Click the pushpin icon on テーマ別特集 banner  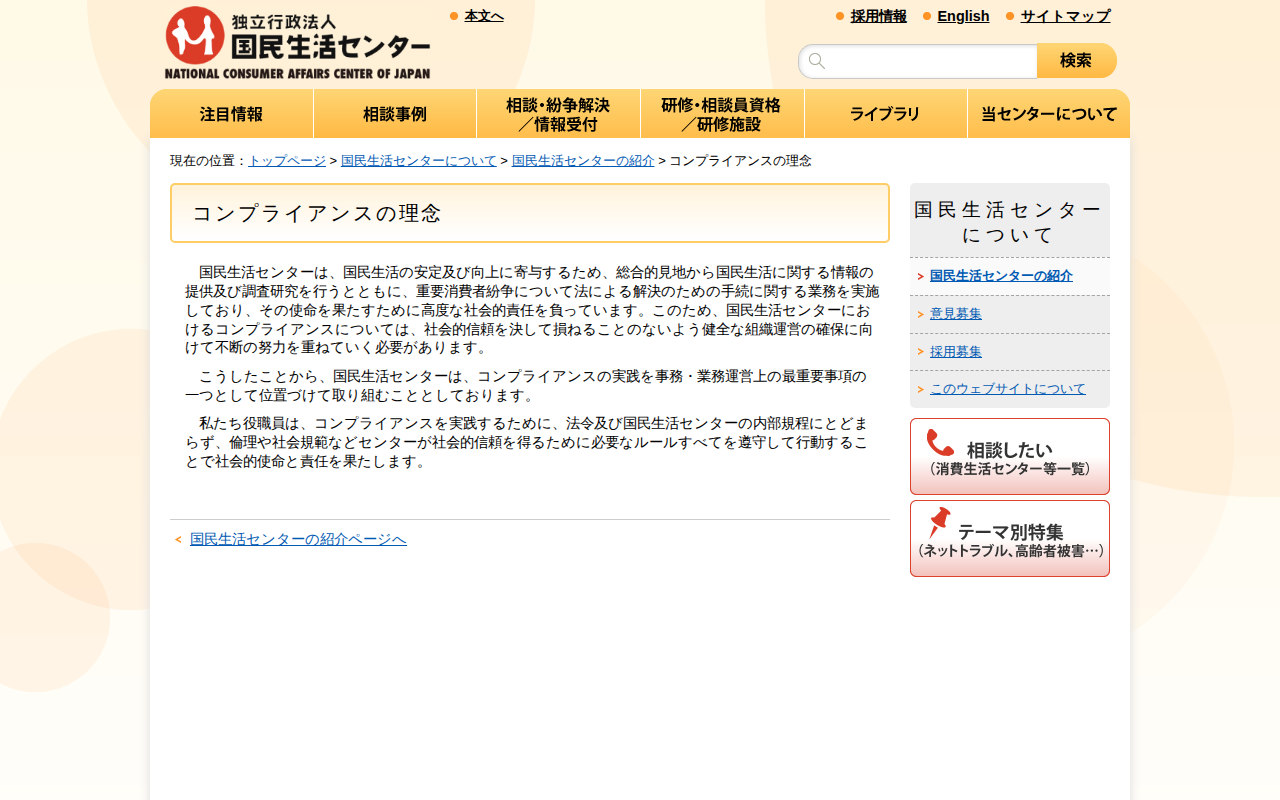940,522
